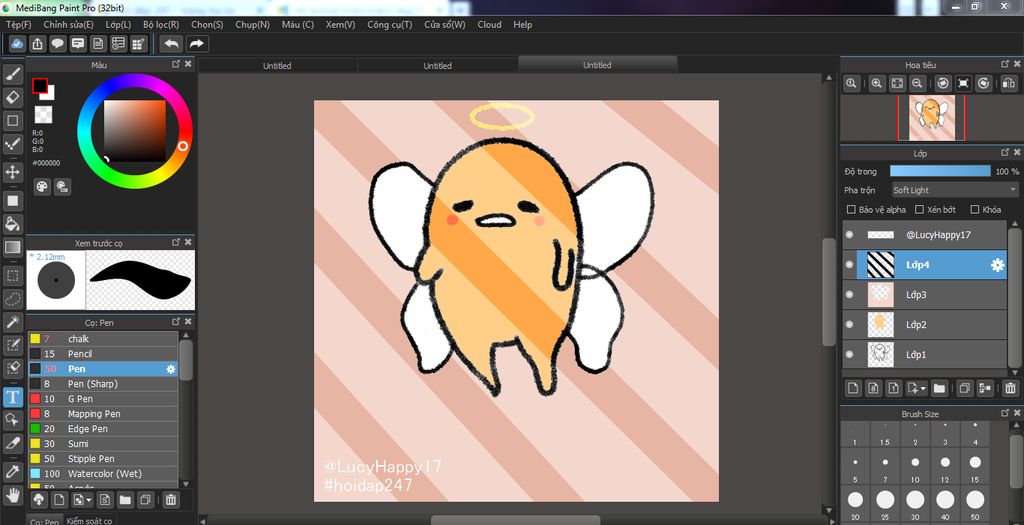Click the Redo arrow
Screen dimensions: 1024x525
196,44
